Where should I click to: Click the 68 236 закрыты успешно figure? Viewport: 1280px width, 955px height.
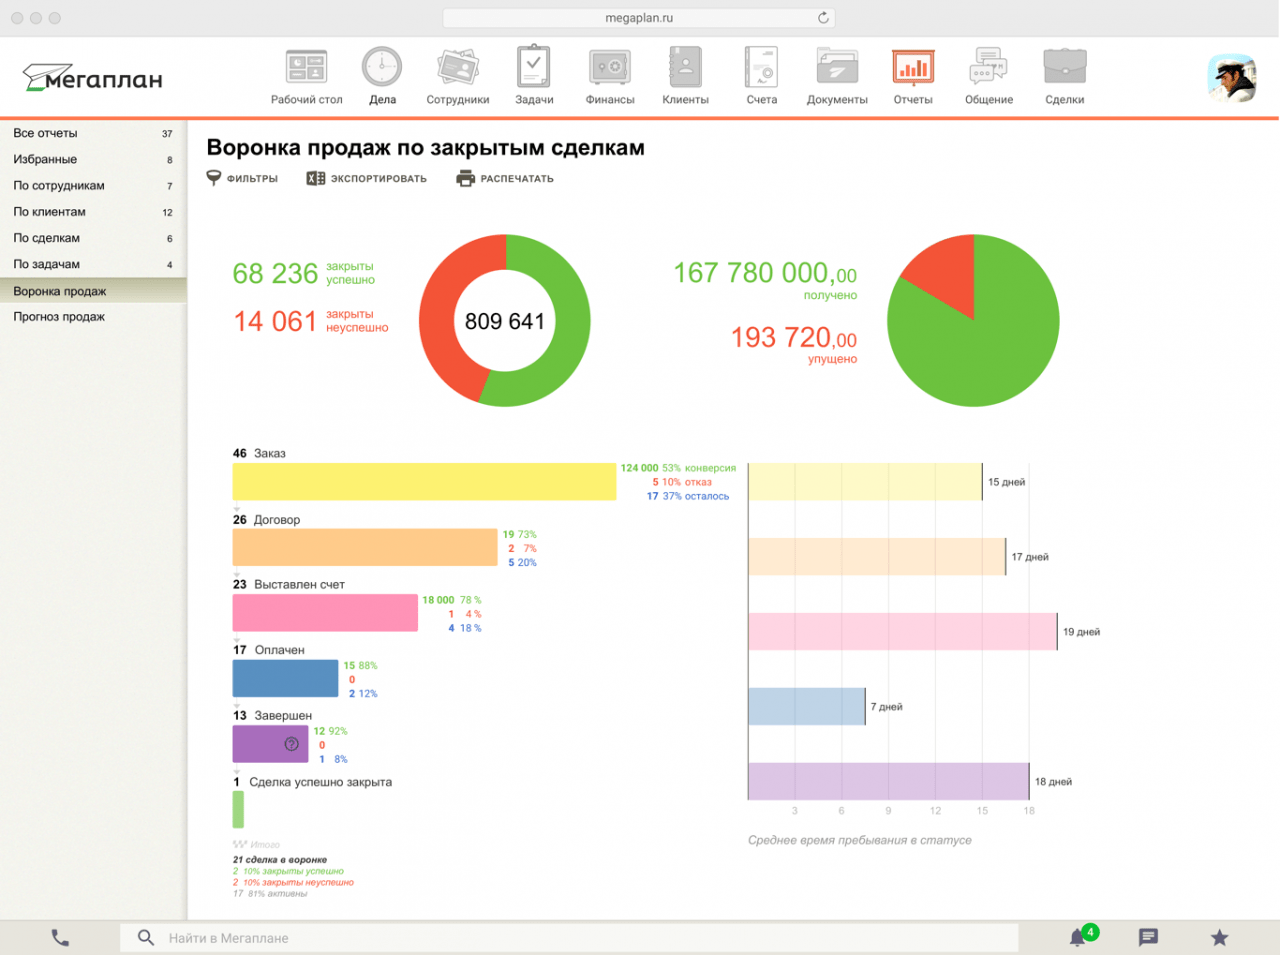point(304,273)
